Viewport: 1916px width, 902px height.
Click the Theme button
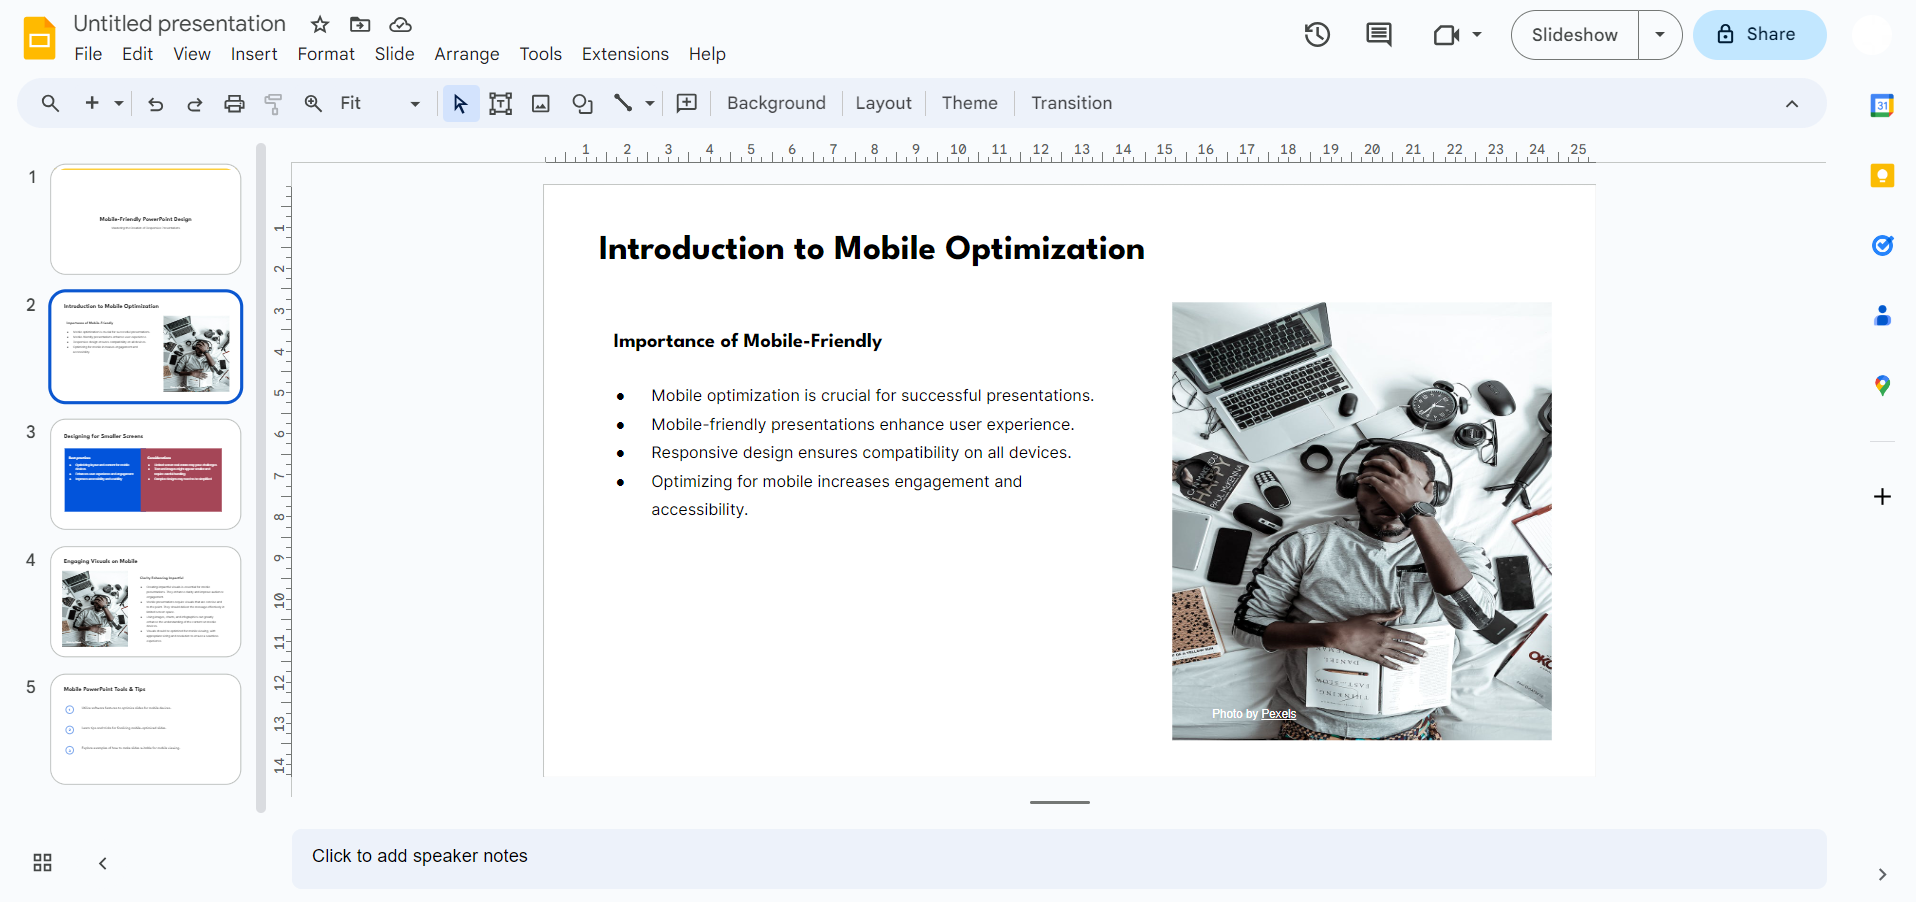(968, 103)
